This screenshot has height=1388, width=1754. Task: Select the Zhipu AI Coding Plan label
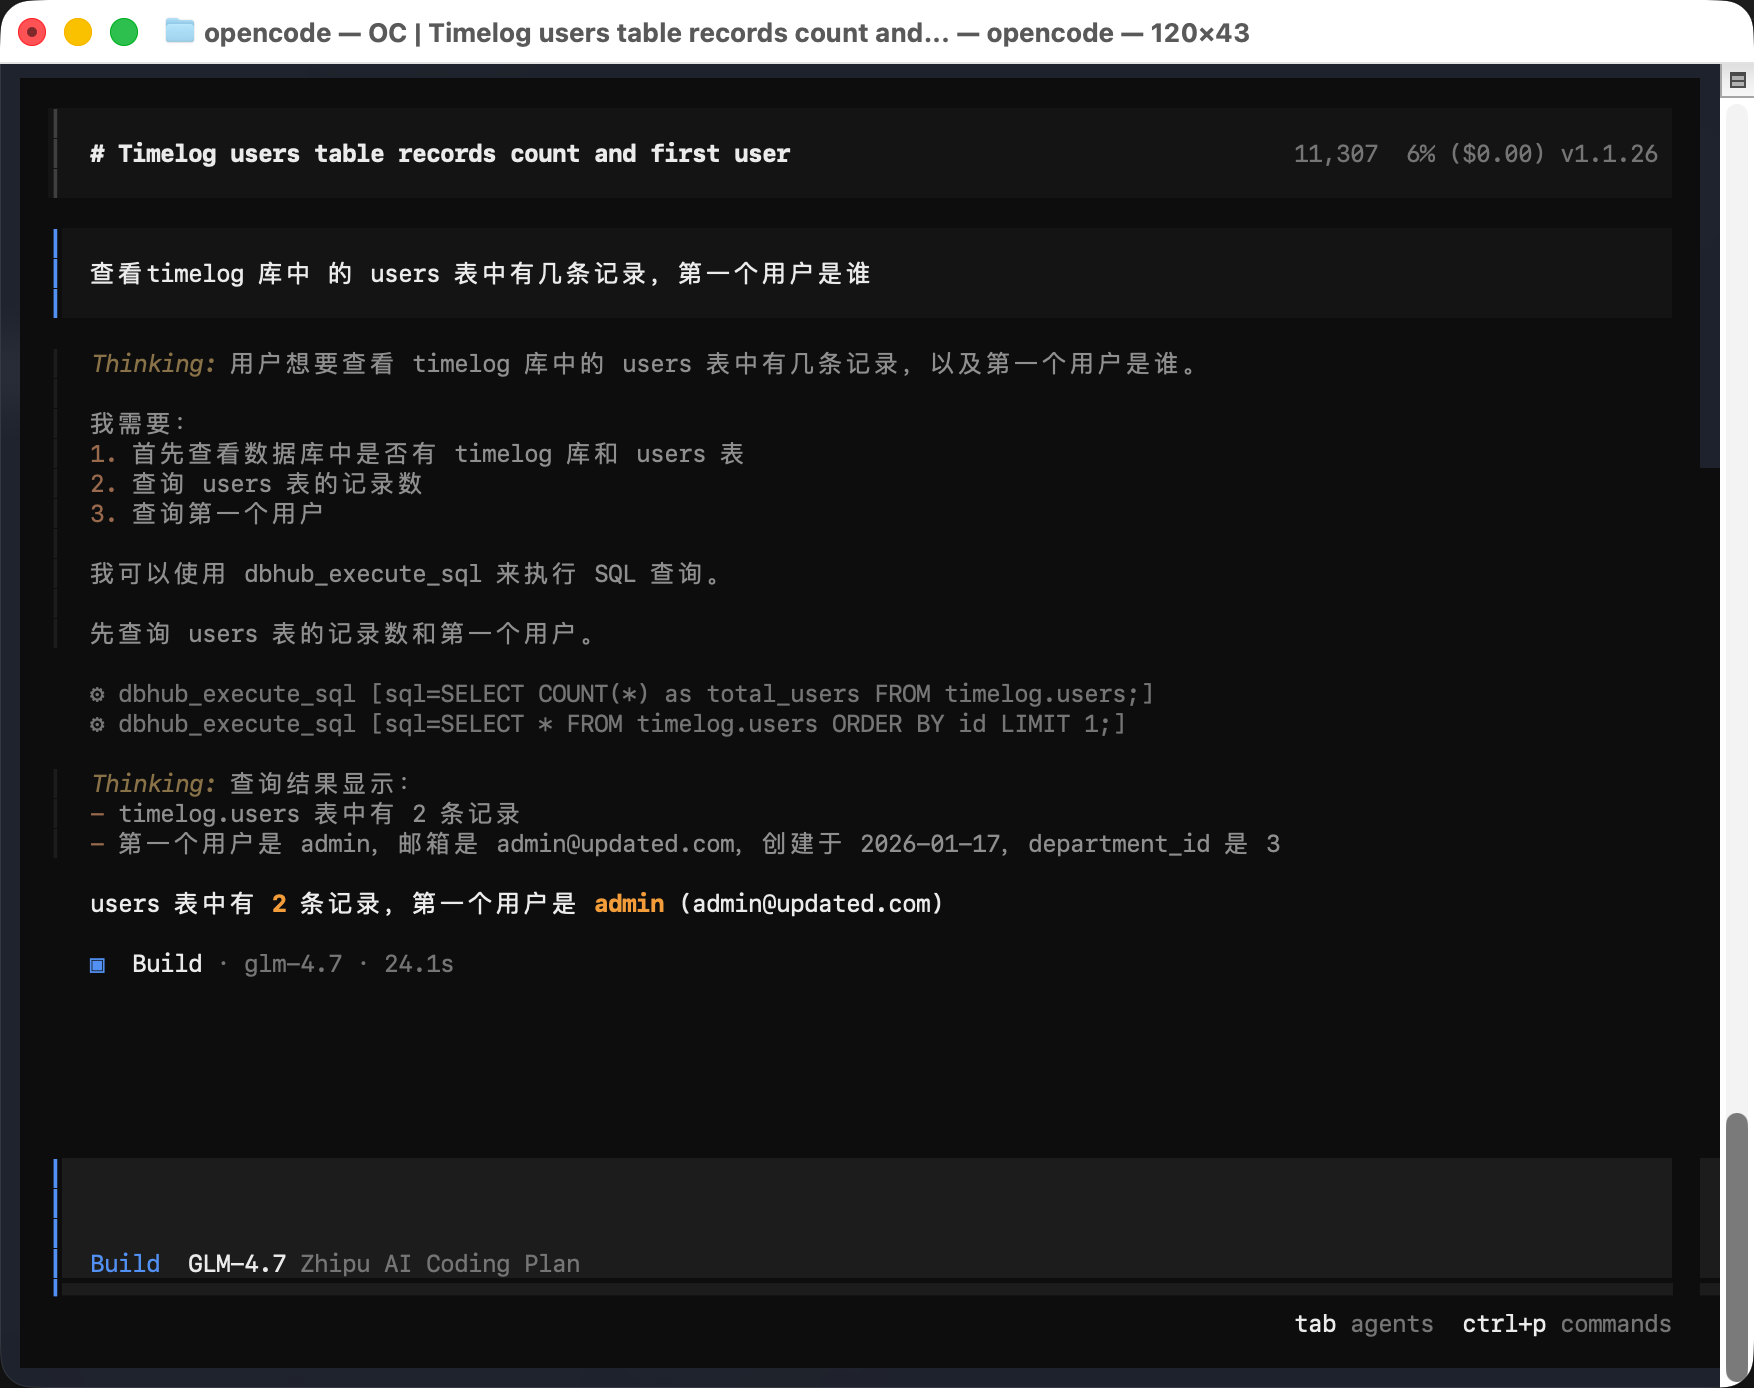440,1263
